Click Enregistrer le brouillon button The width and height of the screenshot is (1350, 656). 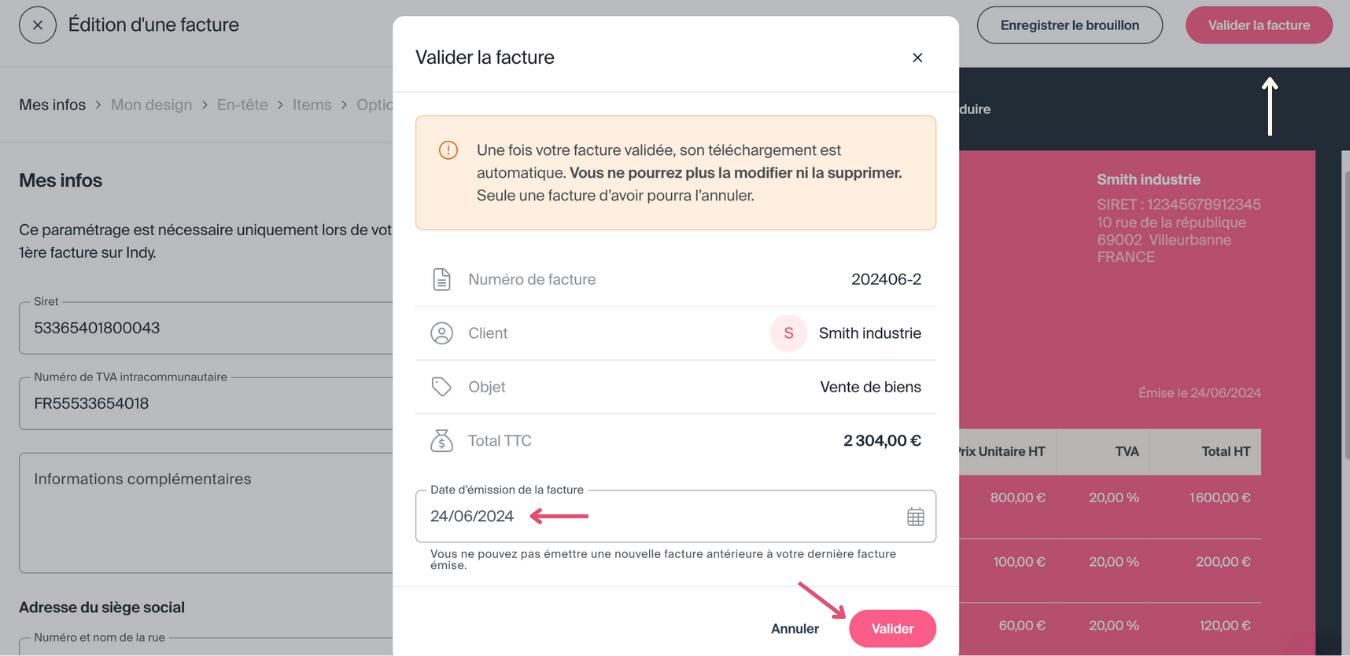[1070, 25]
